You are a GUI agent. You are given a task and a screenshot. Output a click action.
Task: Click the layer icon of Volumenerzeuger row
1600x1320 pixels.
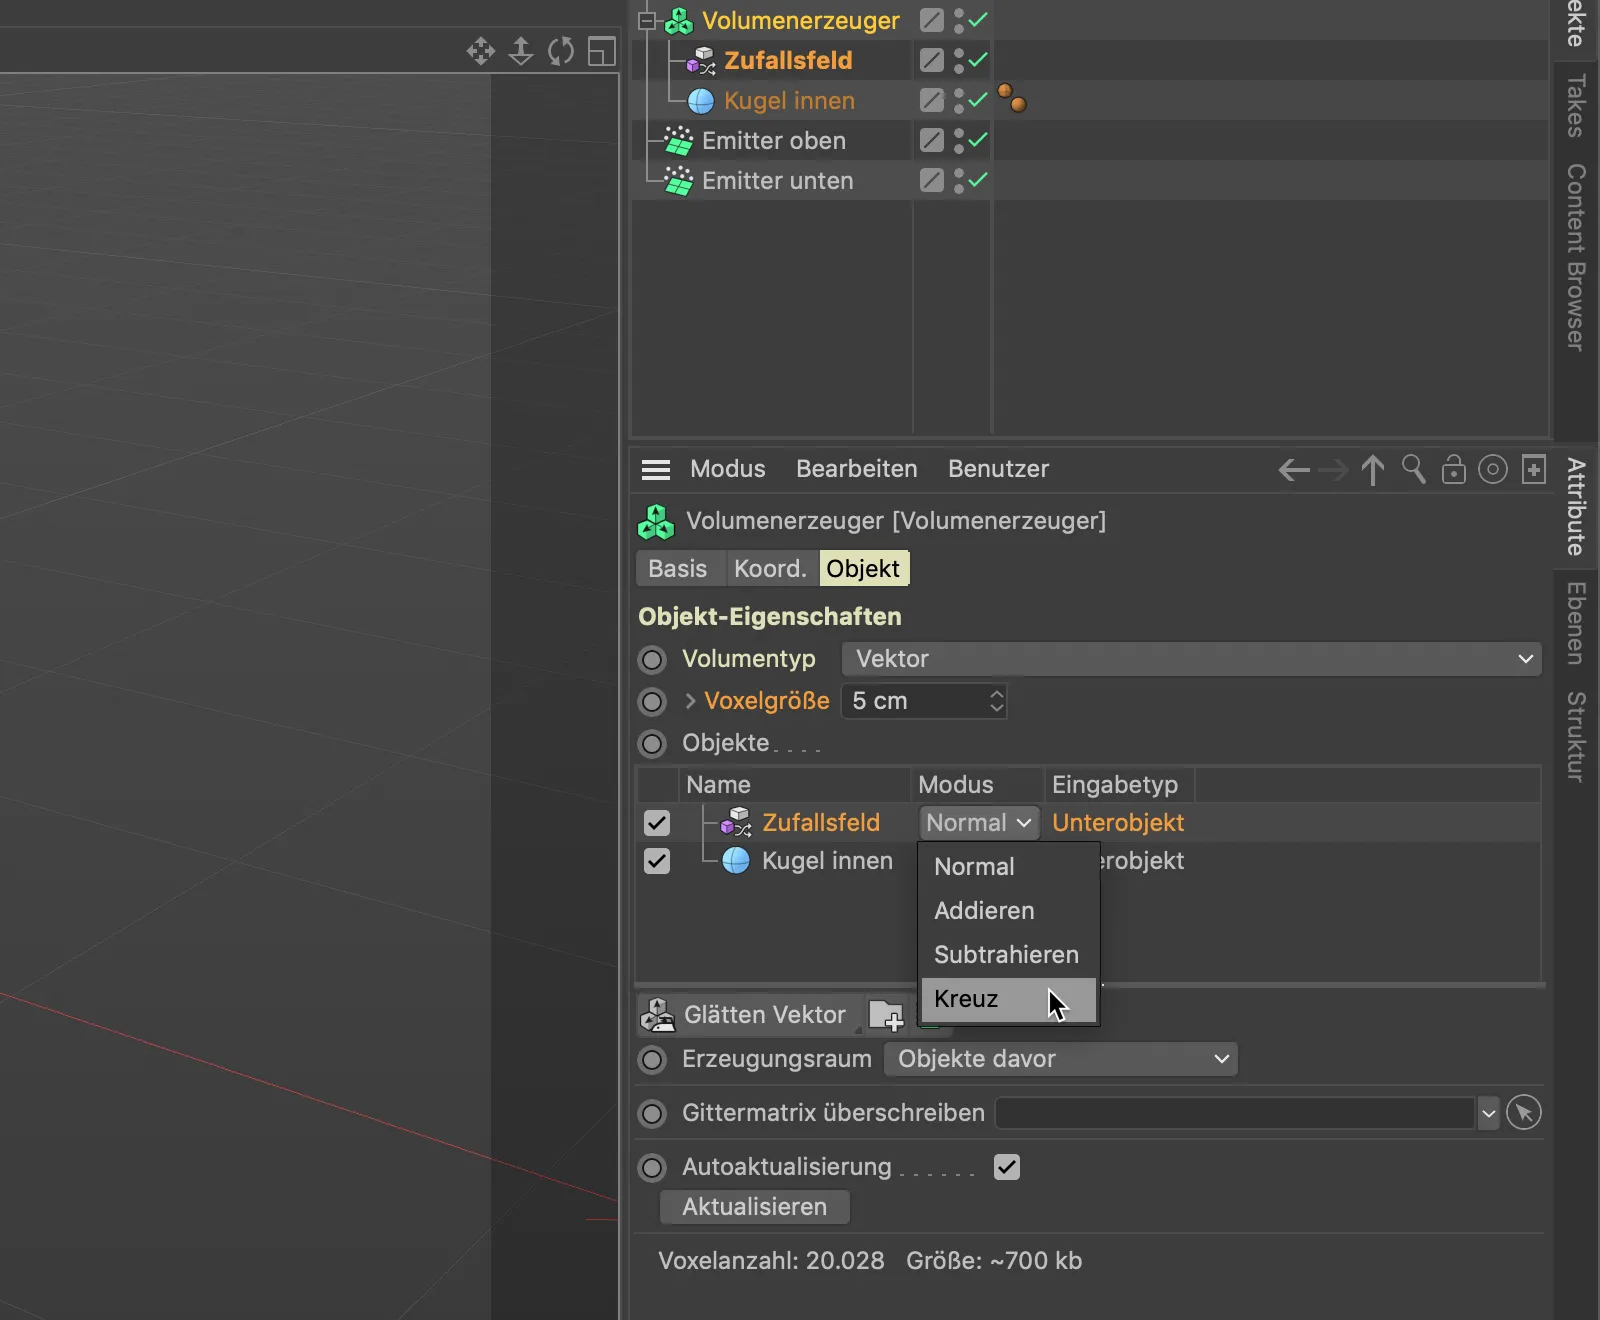click(x=932, y=20)
